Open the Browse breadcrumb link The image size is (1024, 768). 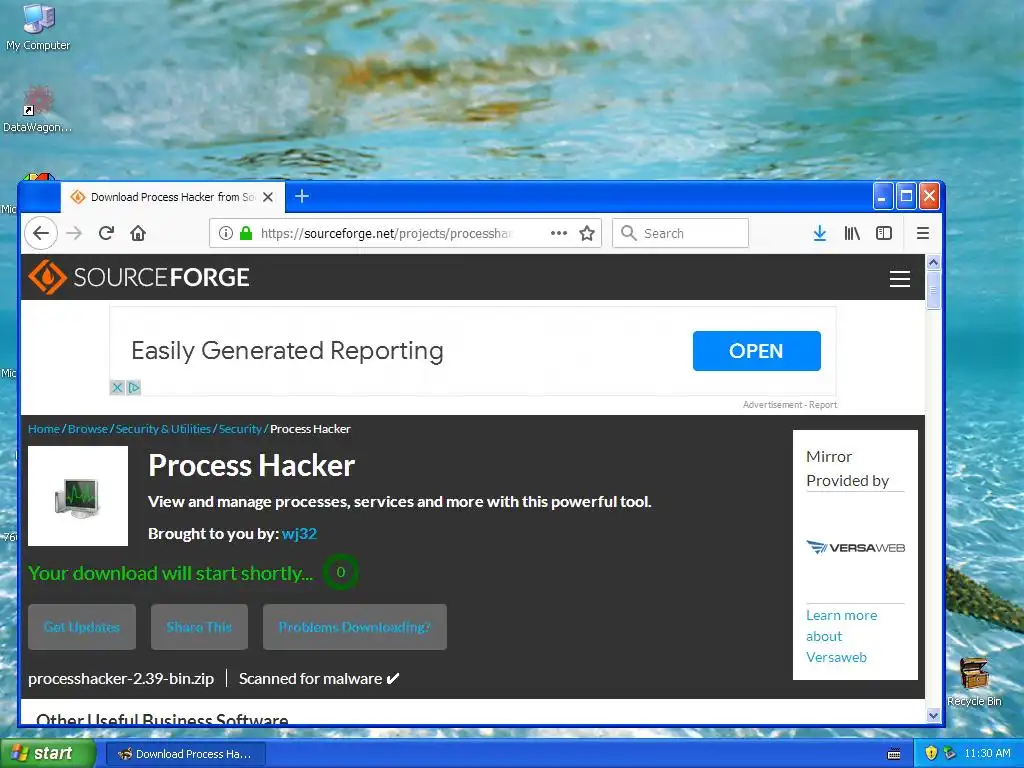[88, 429]
